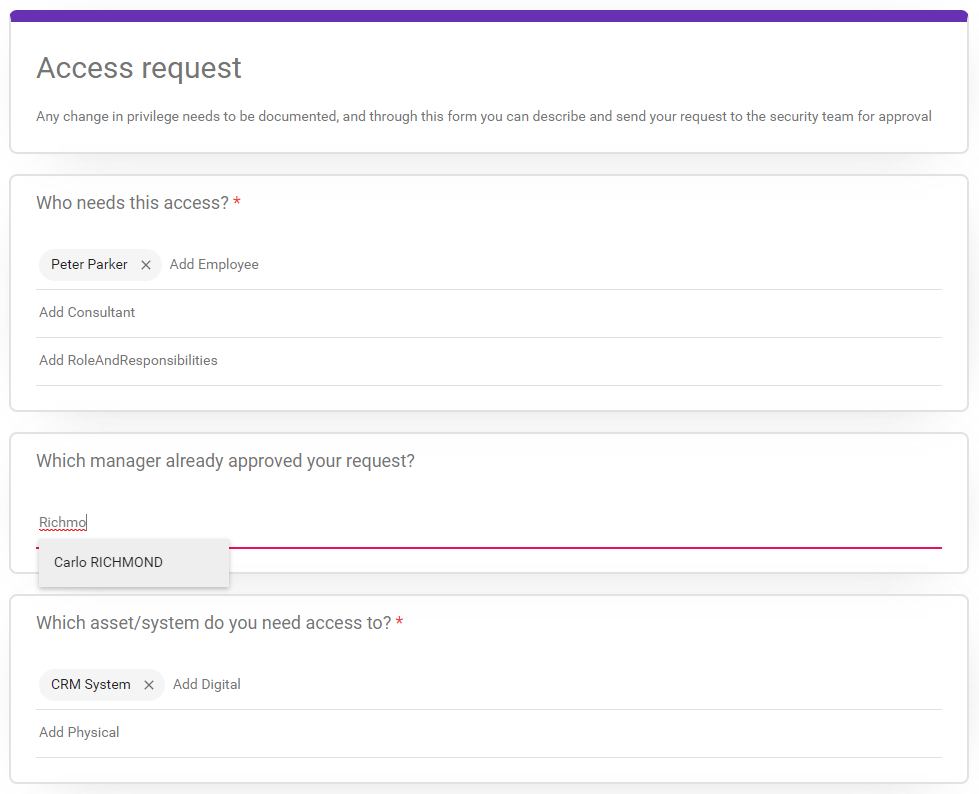
Task: Click the manager field containing Richmo
Action: [489, 522]
